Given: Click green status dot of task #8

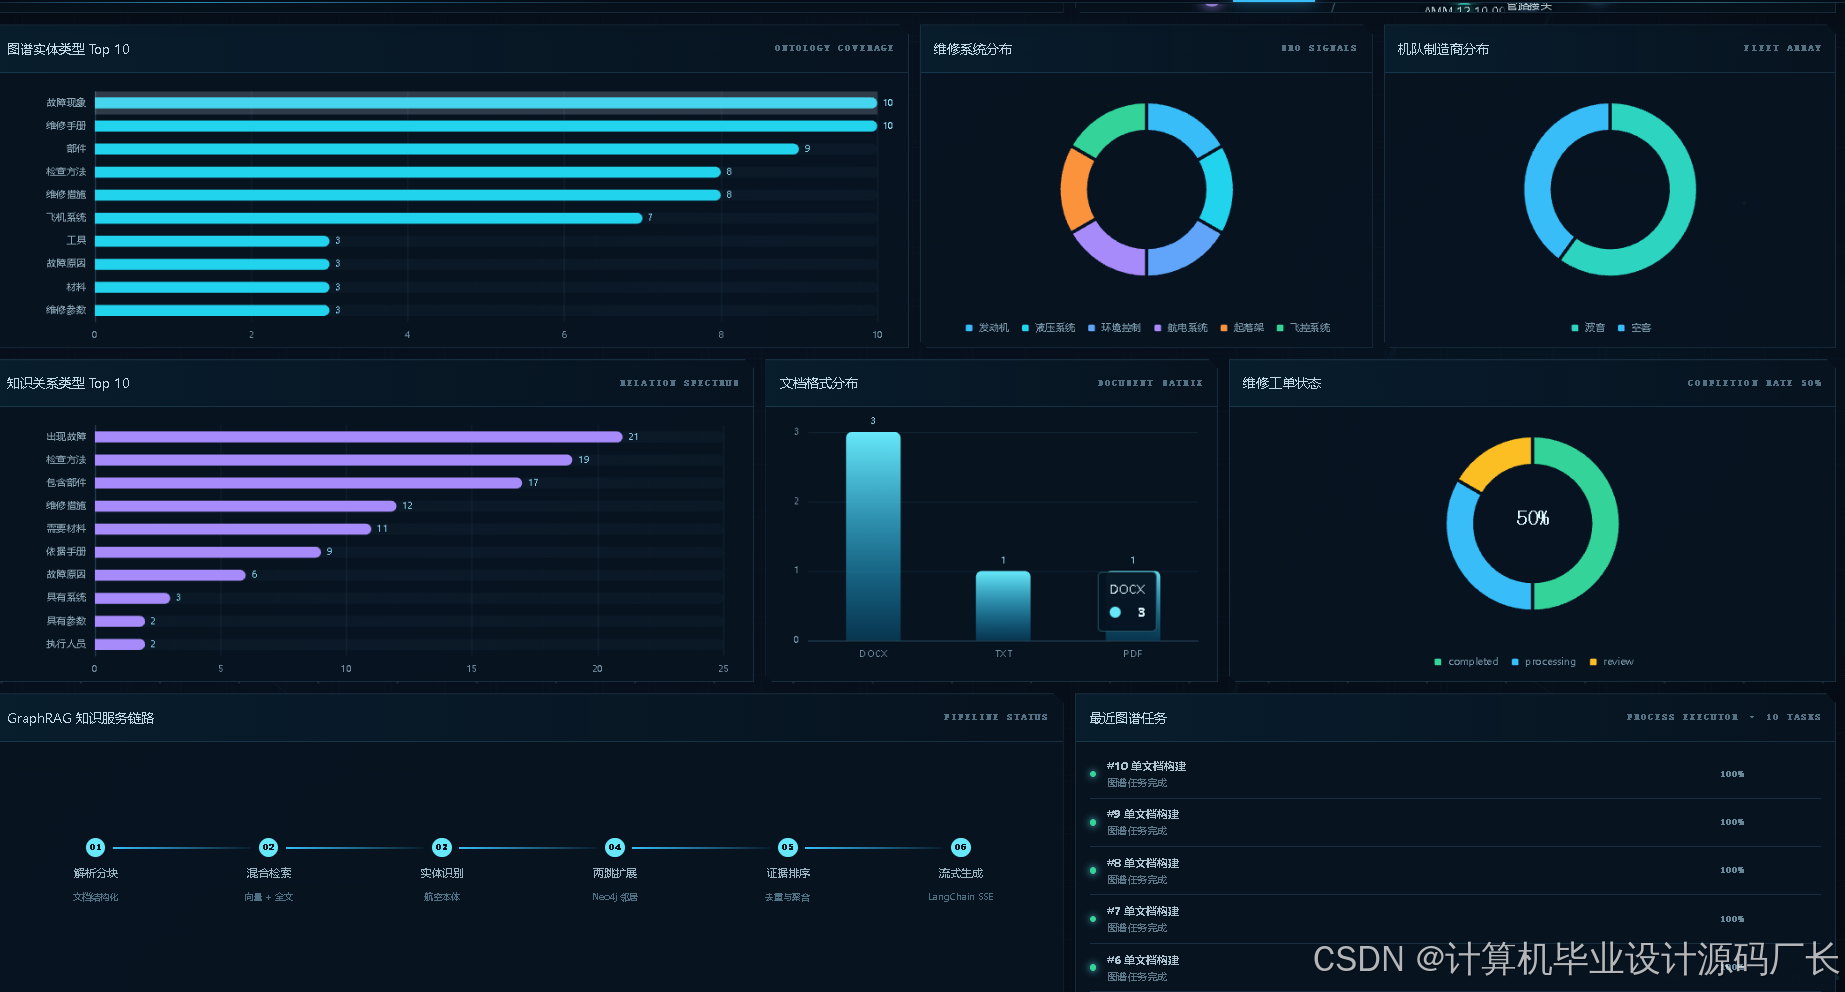Looking at the screenshot, I should click(1093, 870).
